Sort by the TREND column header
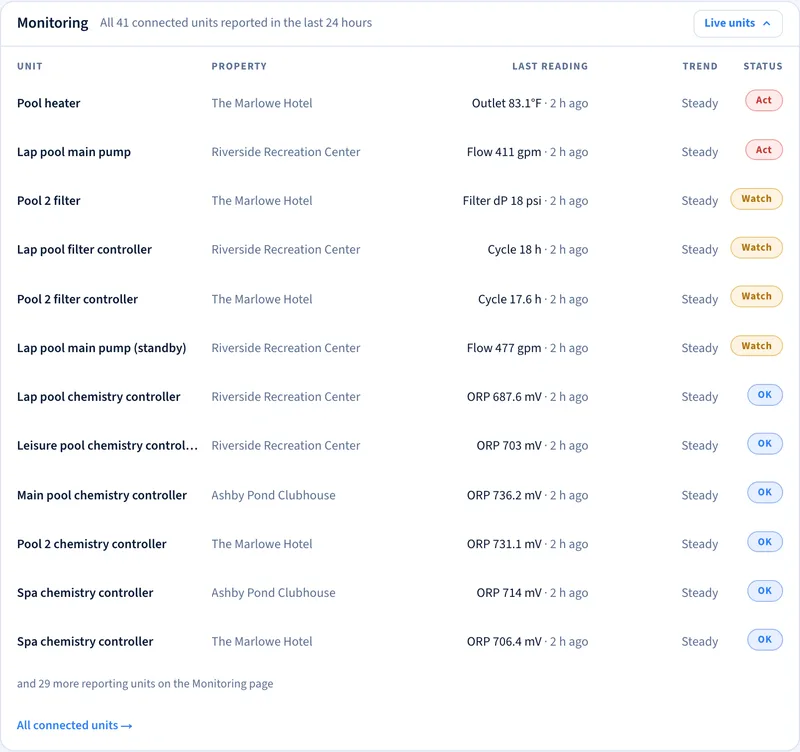 pos(700,66)
